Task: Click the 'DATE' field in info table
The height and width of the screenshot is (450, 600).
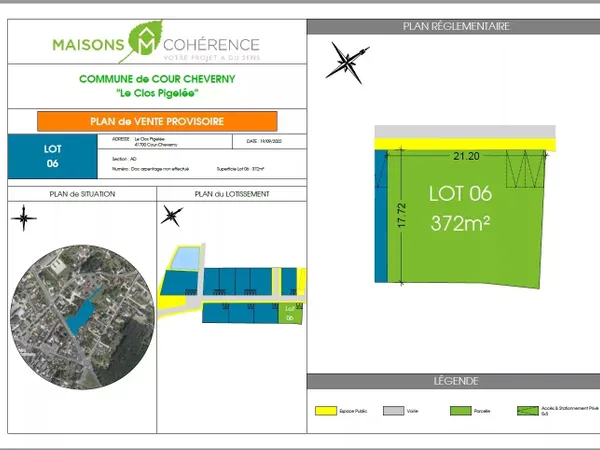Action: point(264,141)
